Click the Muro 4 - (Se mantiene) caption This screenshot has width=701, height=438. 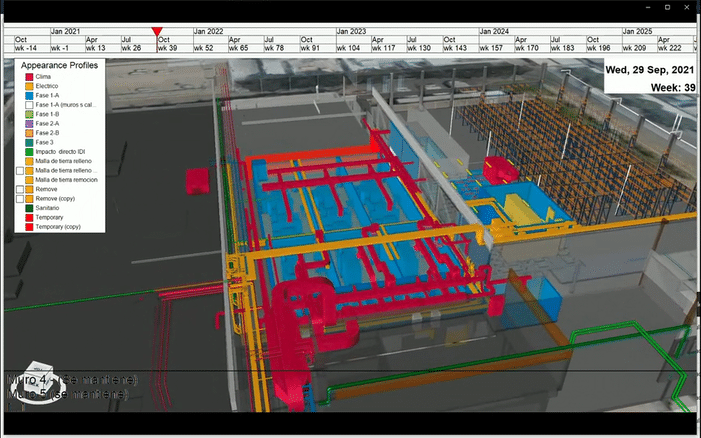point(72,380)
